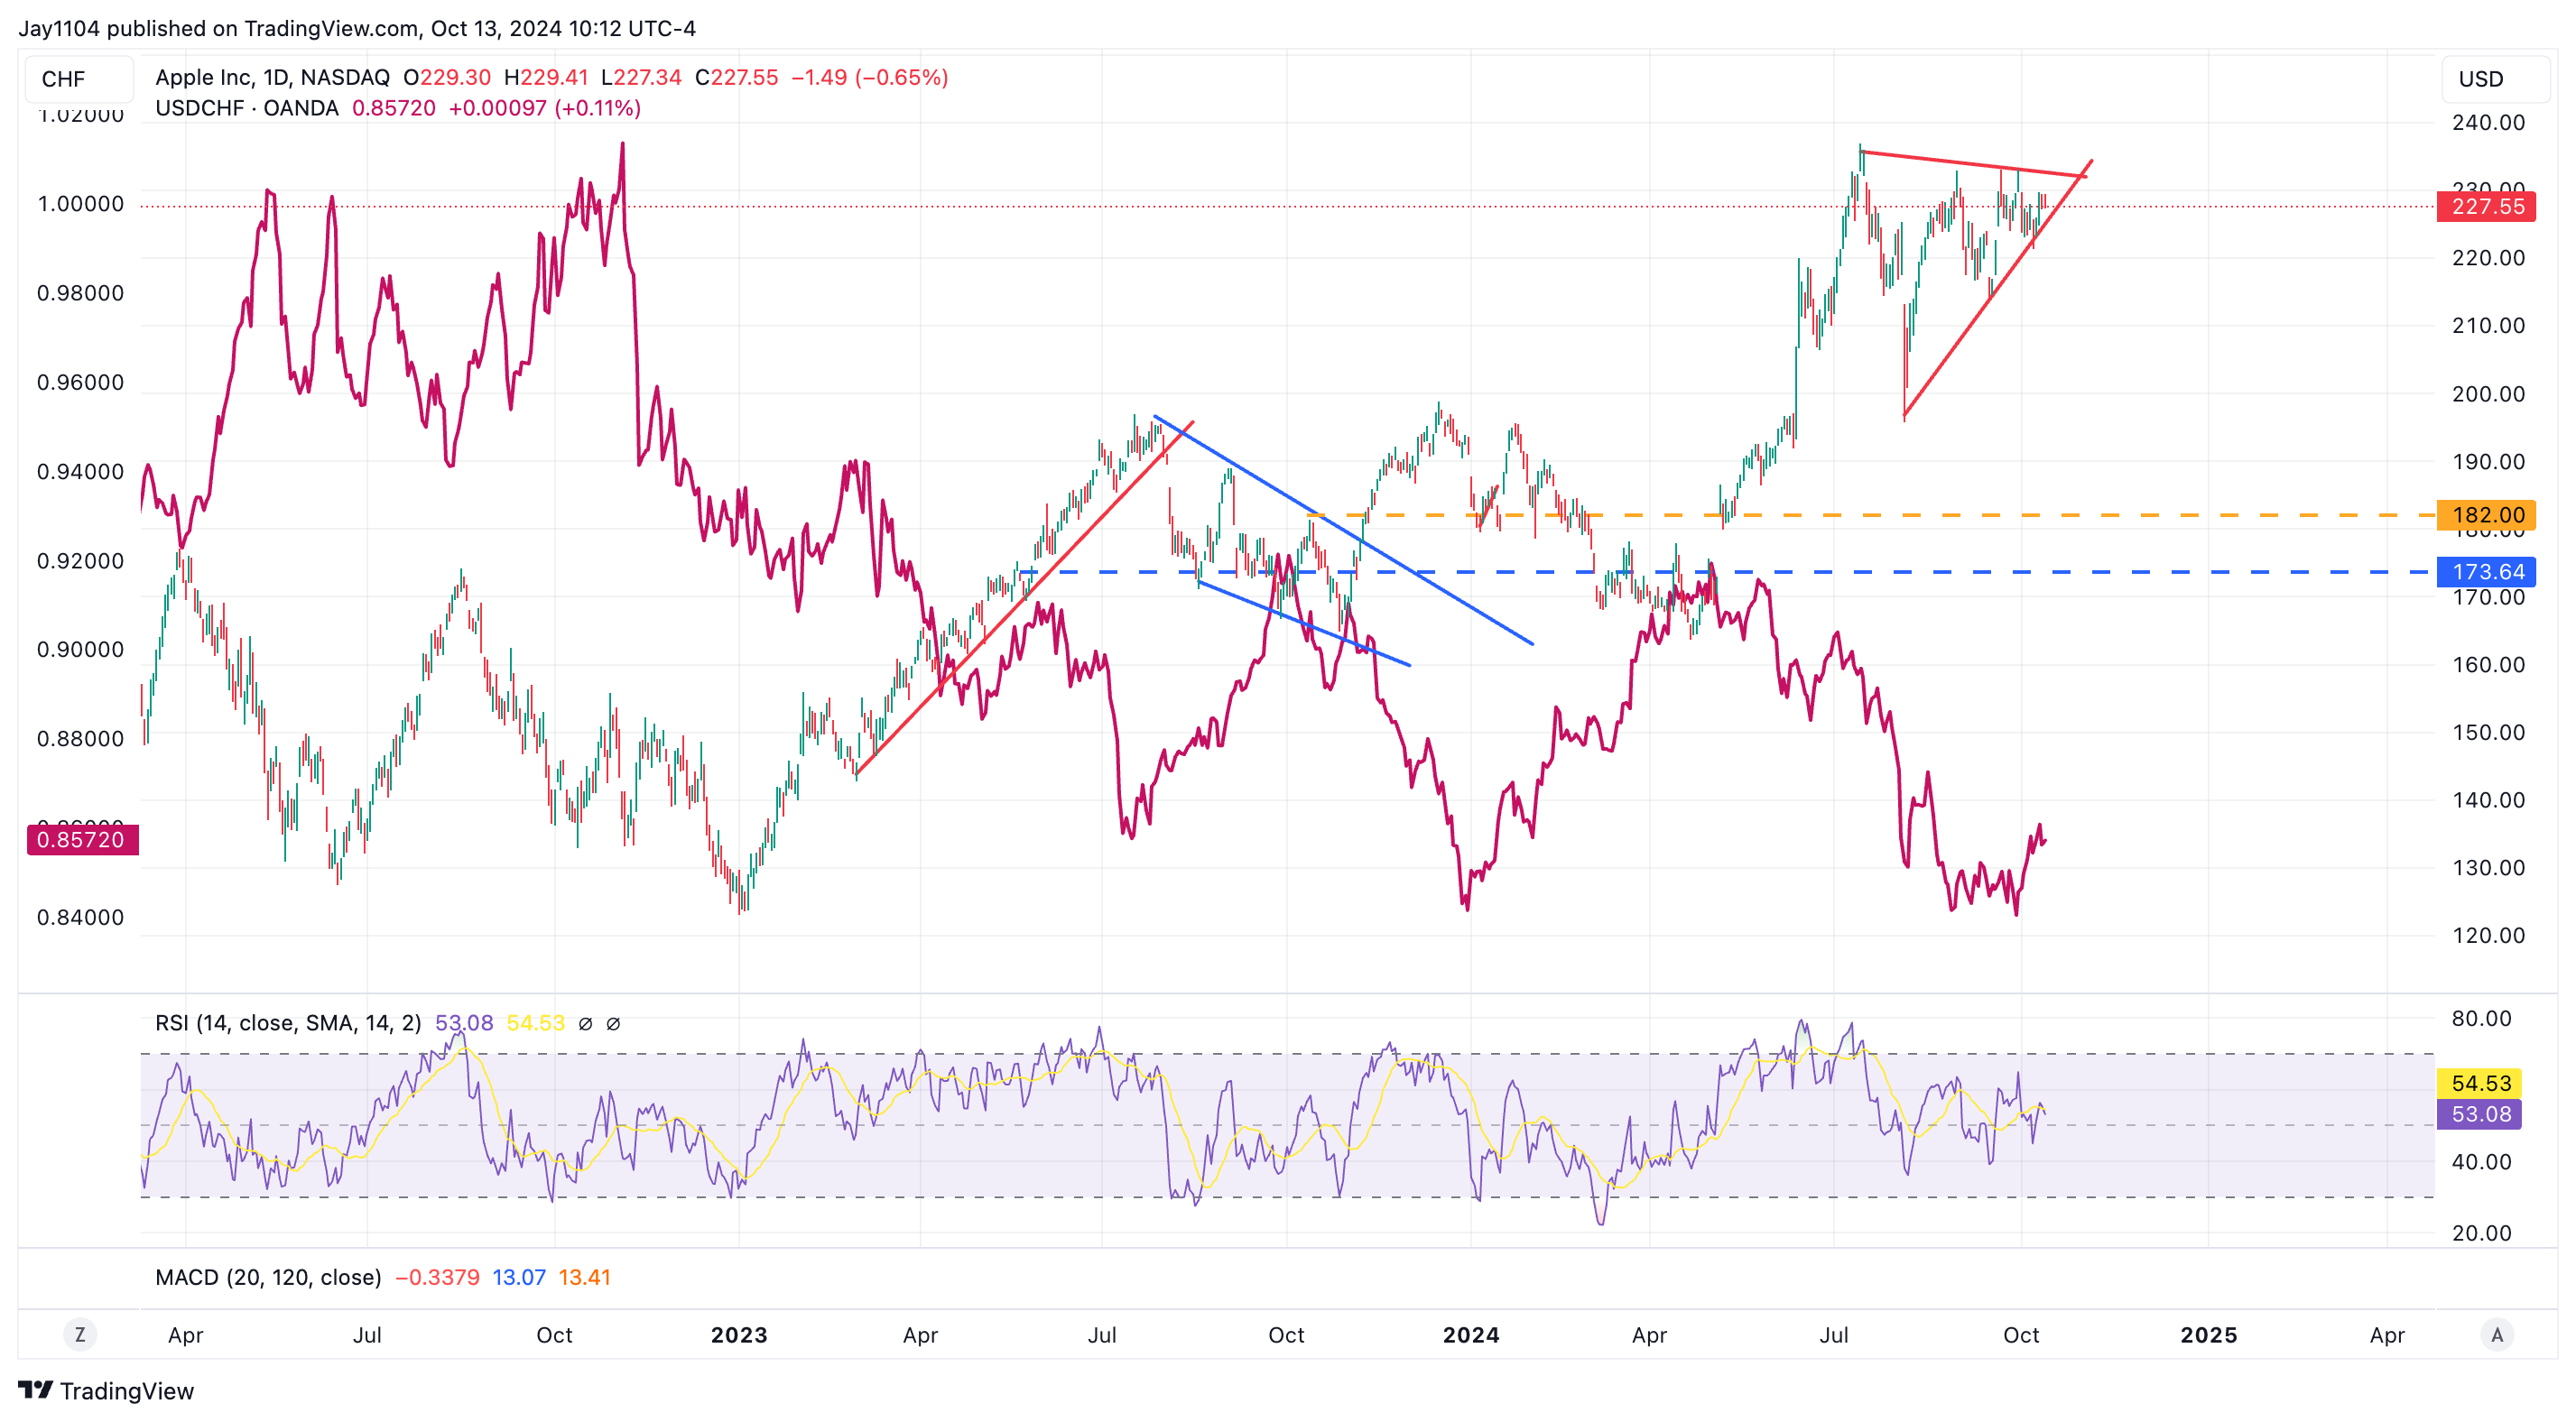Click the MACD value 13.41
This screenshot has height=1422, width=2576.
584,1276
